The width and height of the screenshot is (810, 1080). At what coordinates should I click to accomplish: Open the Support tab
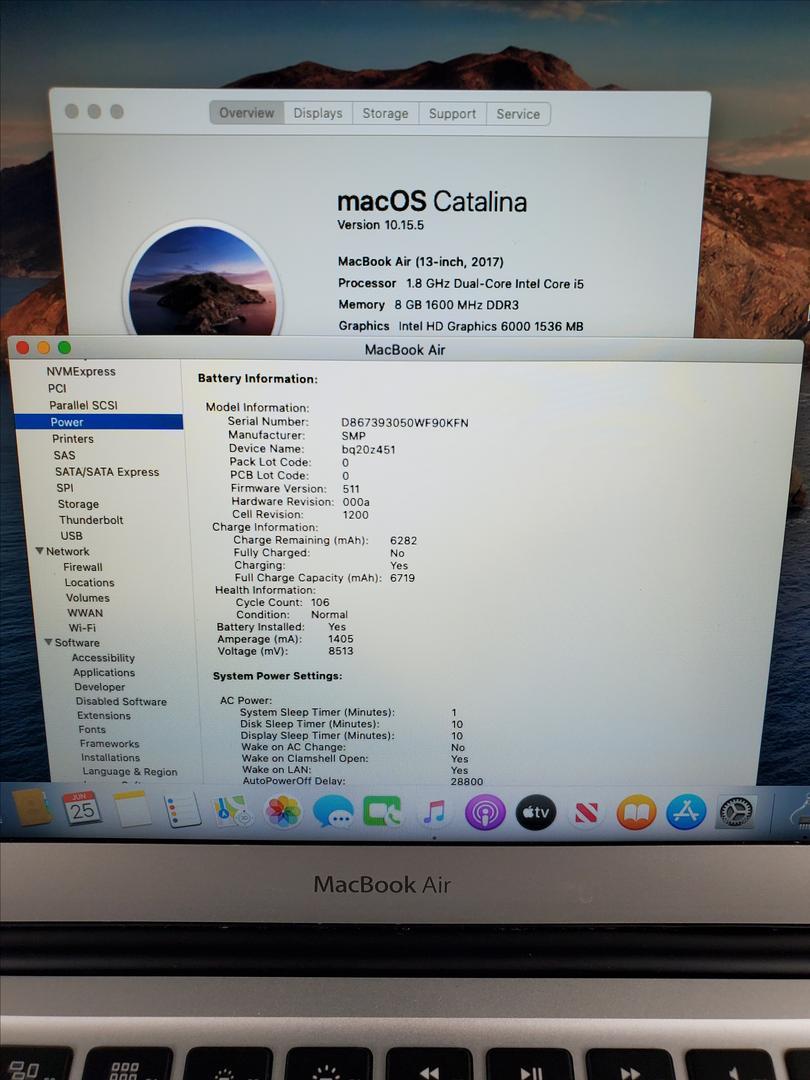coord(452,114)
